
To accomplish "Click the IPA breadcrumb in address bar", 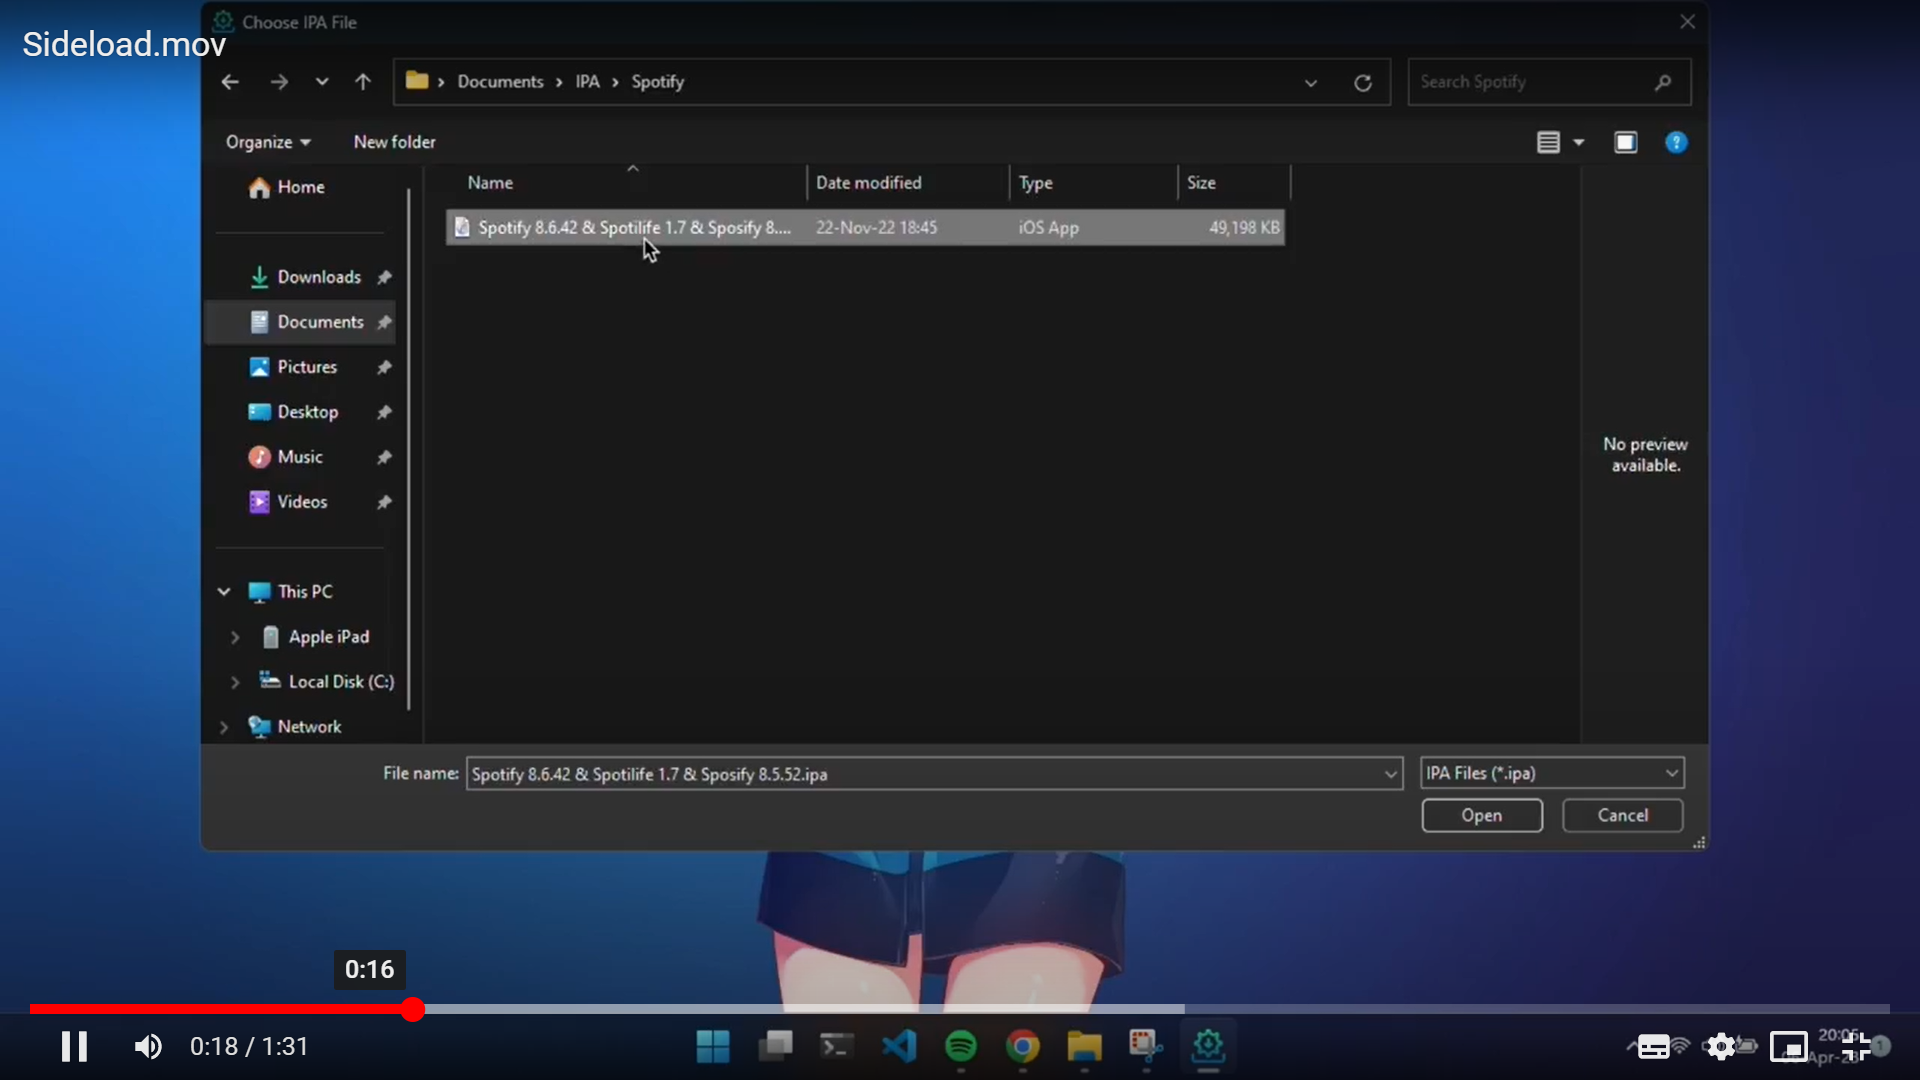I will click(x=587, y=82).
